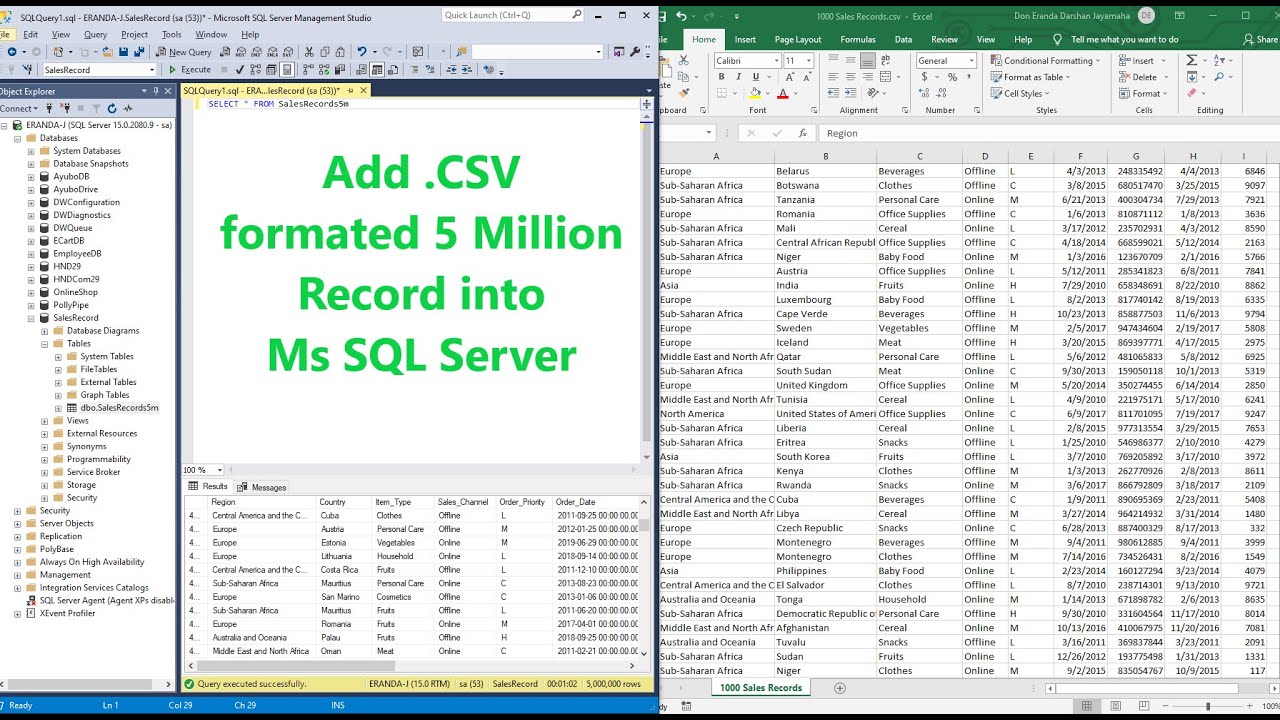The width and height of the screenshot is (1280, 720).
Task: Open Activity Monitor icon in Object Explorer
Action: pos(127,108)
